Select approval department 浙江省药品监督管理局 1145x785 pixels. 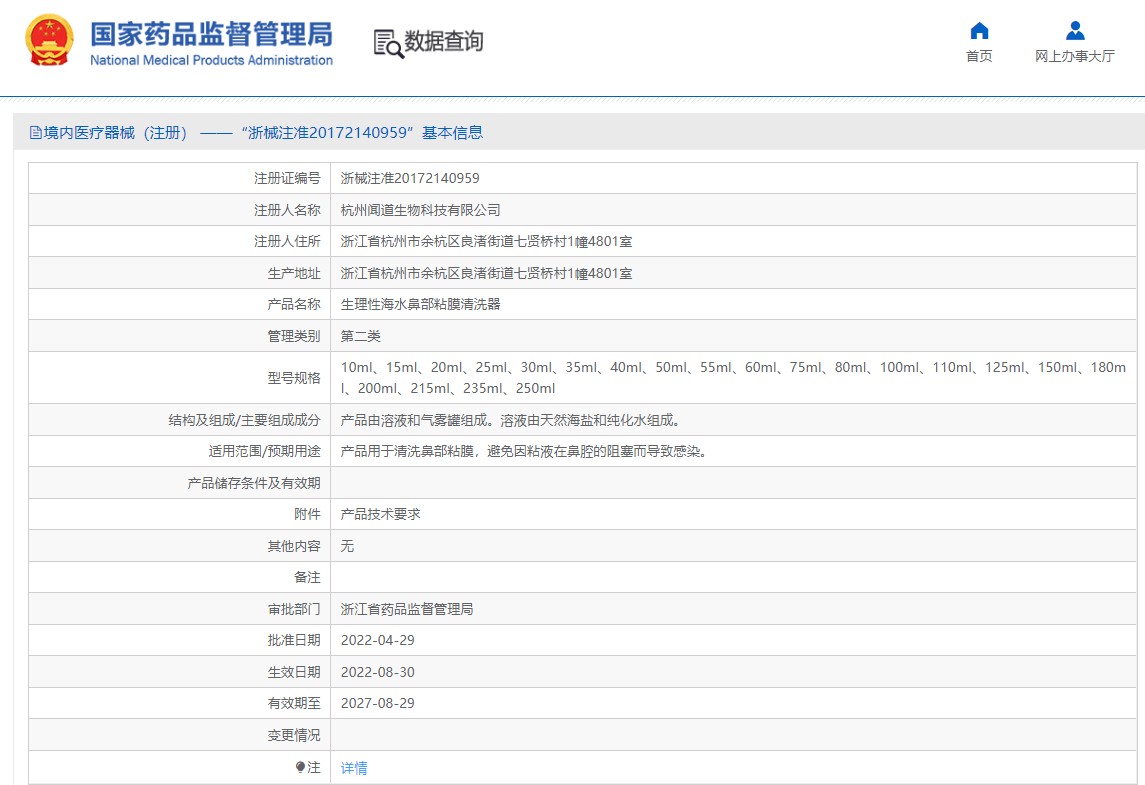tap(407, 609)
